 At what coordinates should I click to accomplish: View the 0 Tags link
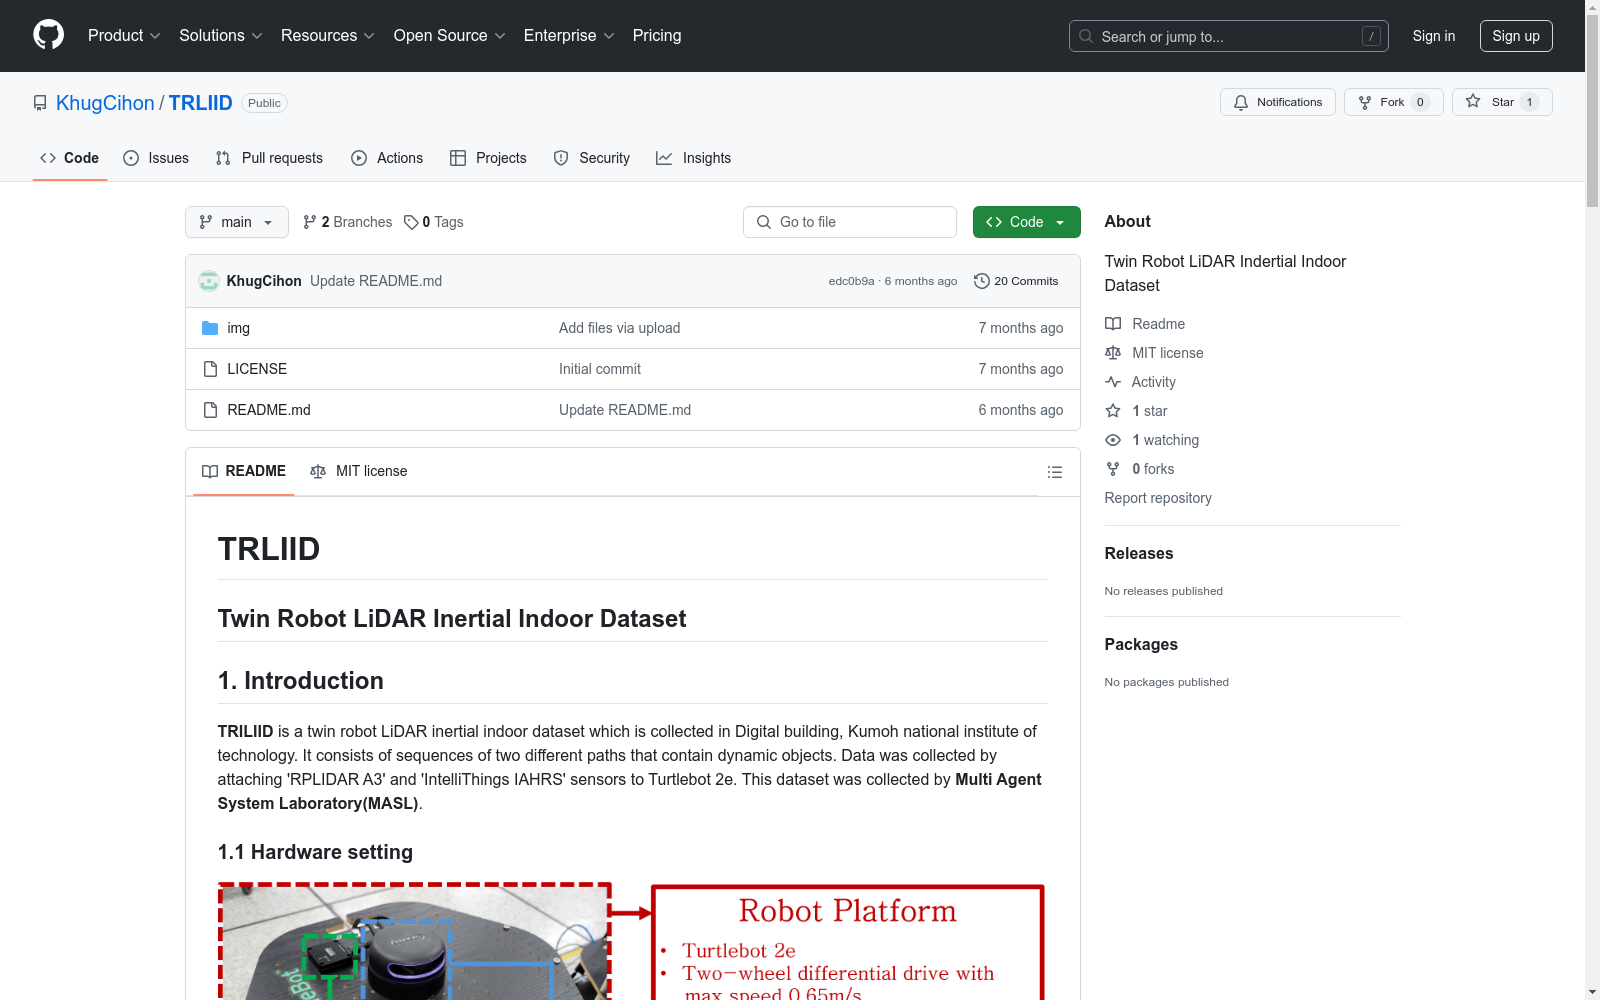coord(434,222)
